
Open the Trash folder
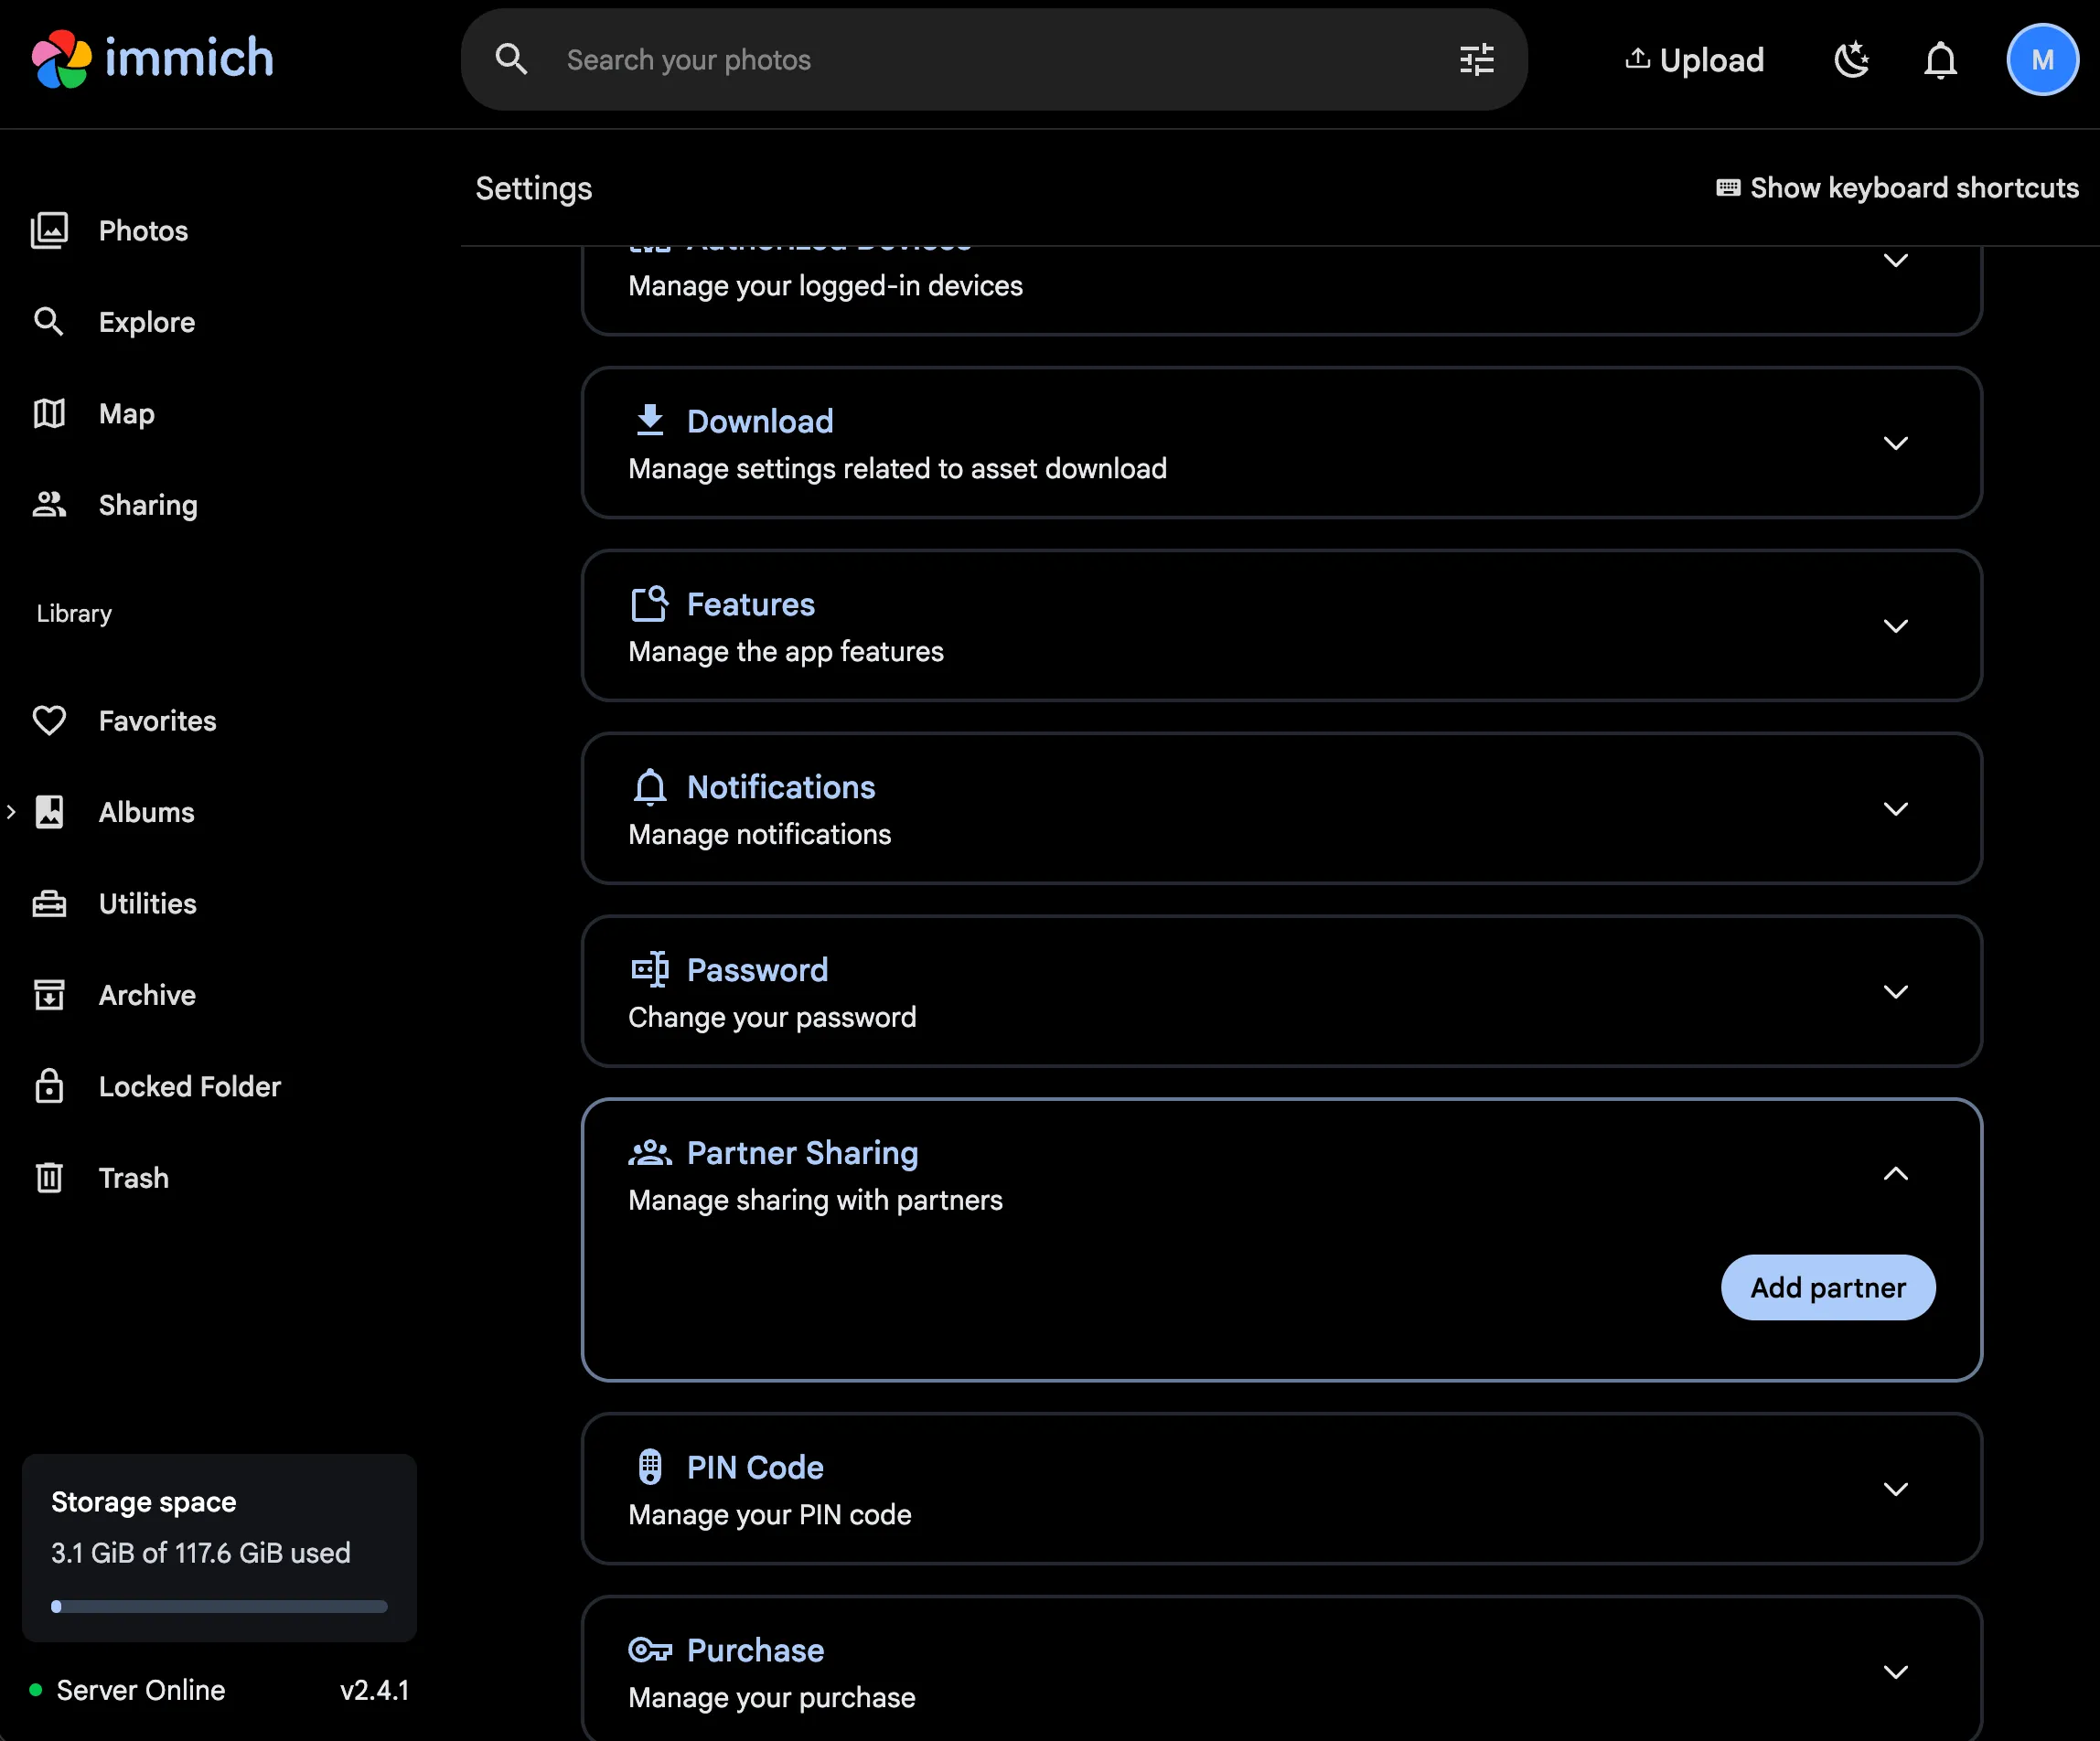point(133,1178)
